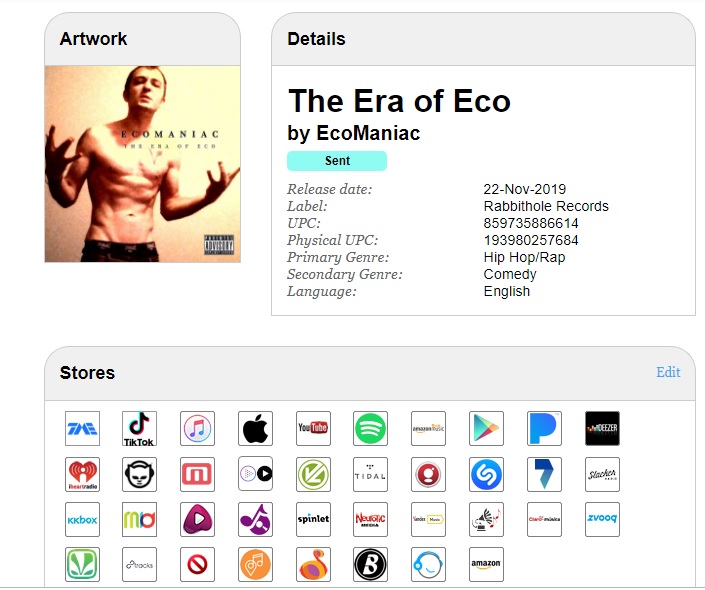Viewport: 705px width, 590px height.
Task: Click the TikTok store icon
Action: pos(140,428)
